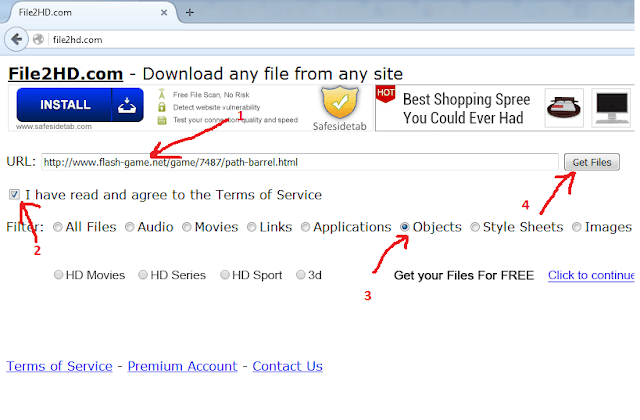Screen dimensions: 640x420
Task: Select the HD Series option
Action: point(143,275)
